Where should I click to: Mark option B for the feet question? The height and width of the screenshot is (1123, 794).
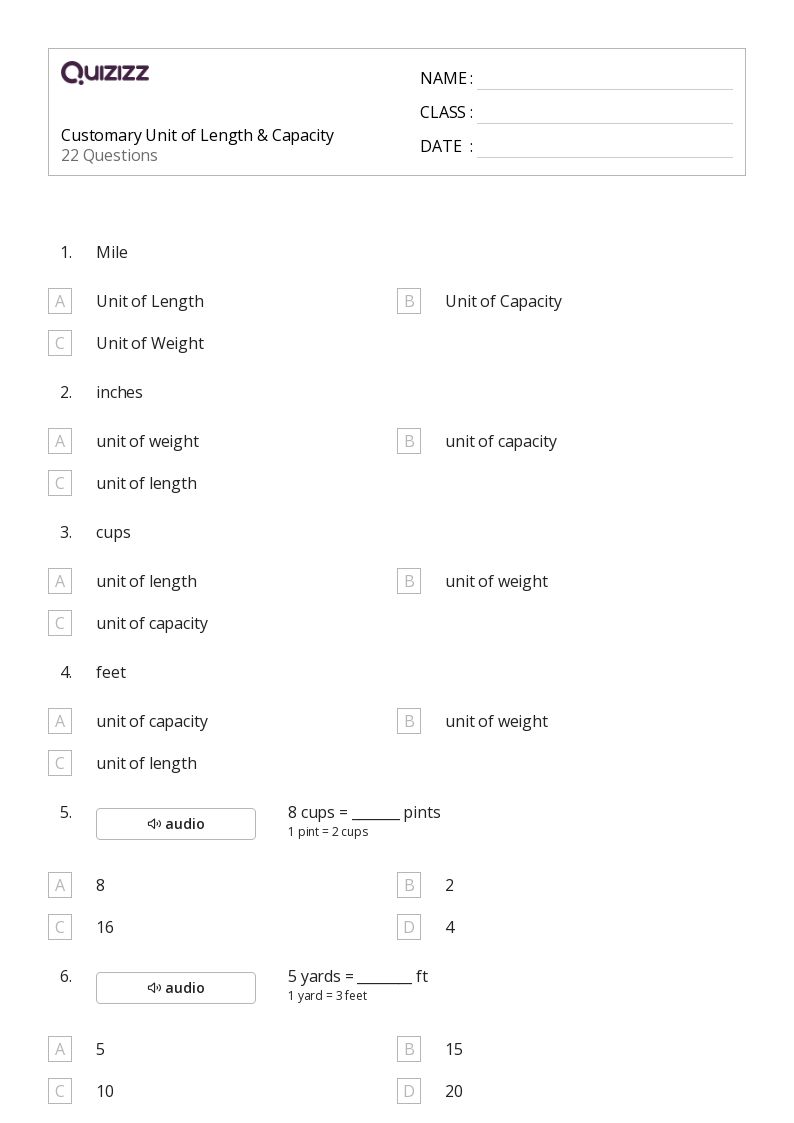click(409, 721)
